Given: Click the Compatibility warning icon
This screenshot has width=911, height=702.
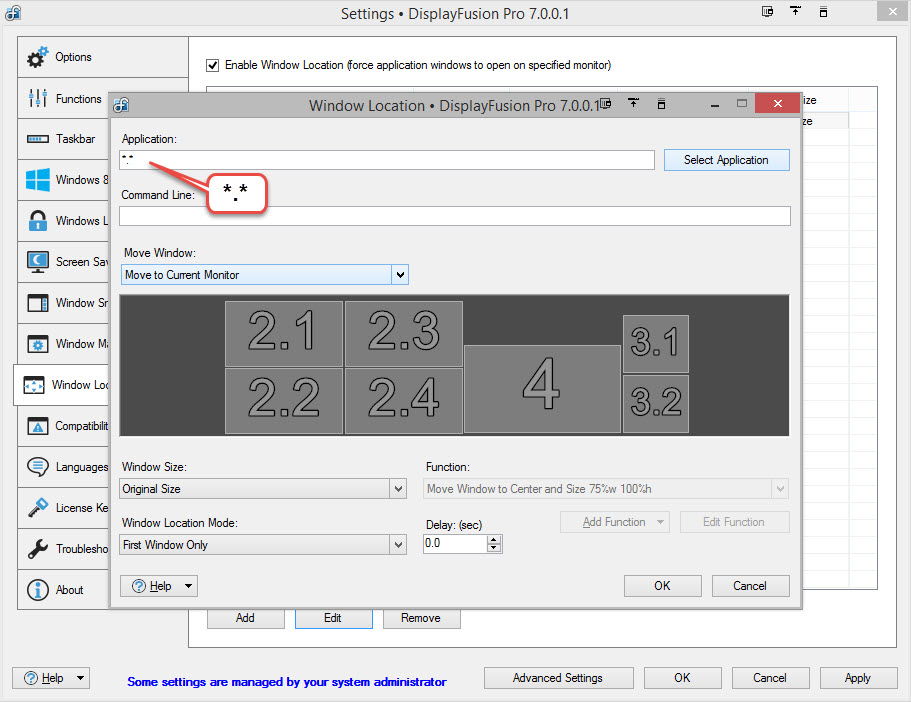Looking at the screenshot, I should pos(38,426).
